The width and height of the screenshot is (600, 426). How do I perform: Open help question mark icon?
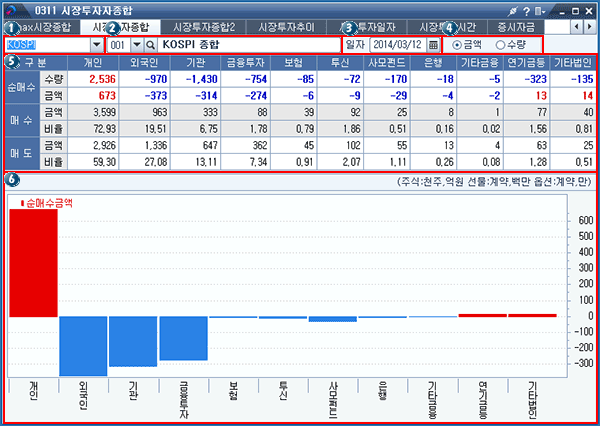coord(527,11)
